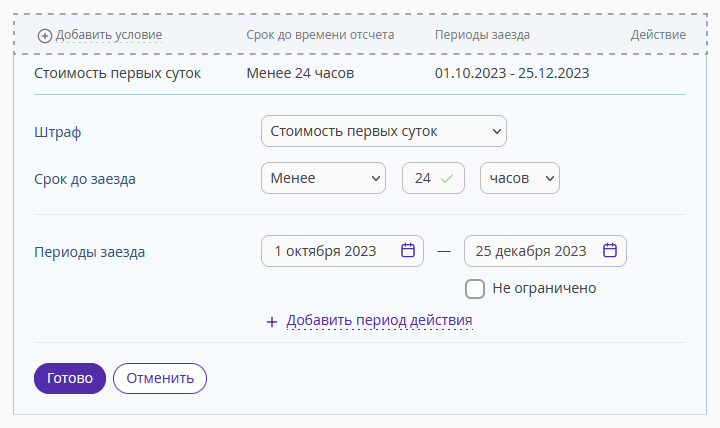This screenshot has height=428, width=720.
Task: Open the часов time unit dropdown
Action: point(520,178)
